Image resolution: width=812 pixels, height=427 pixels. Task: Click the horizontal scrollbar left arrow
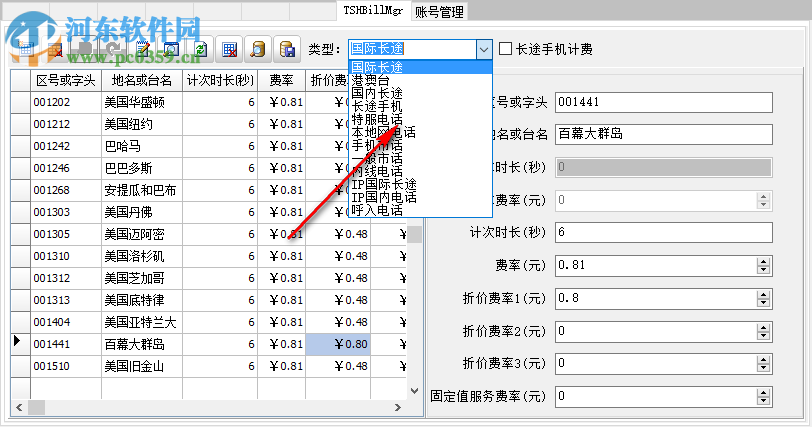[19, 407]
